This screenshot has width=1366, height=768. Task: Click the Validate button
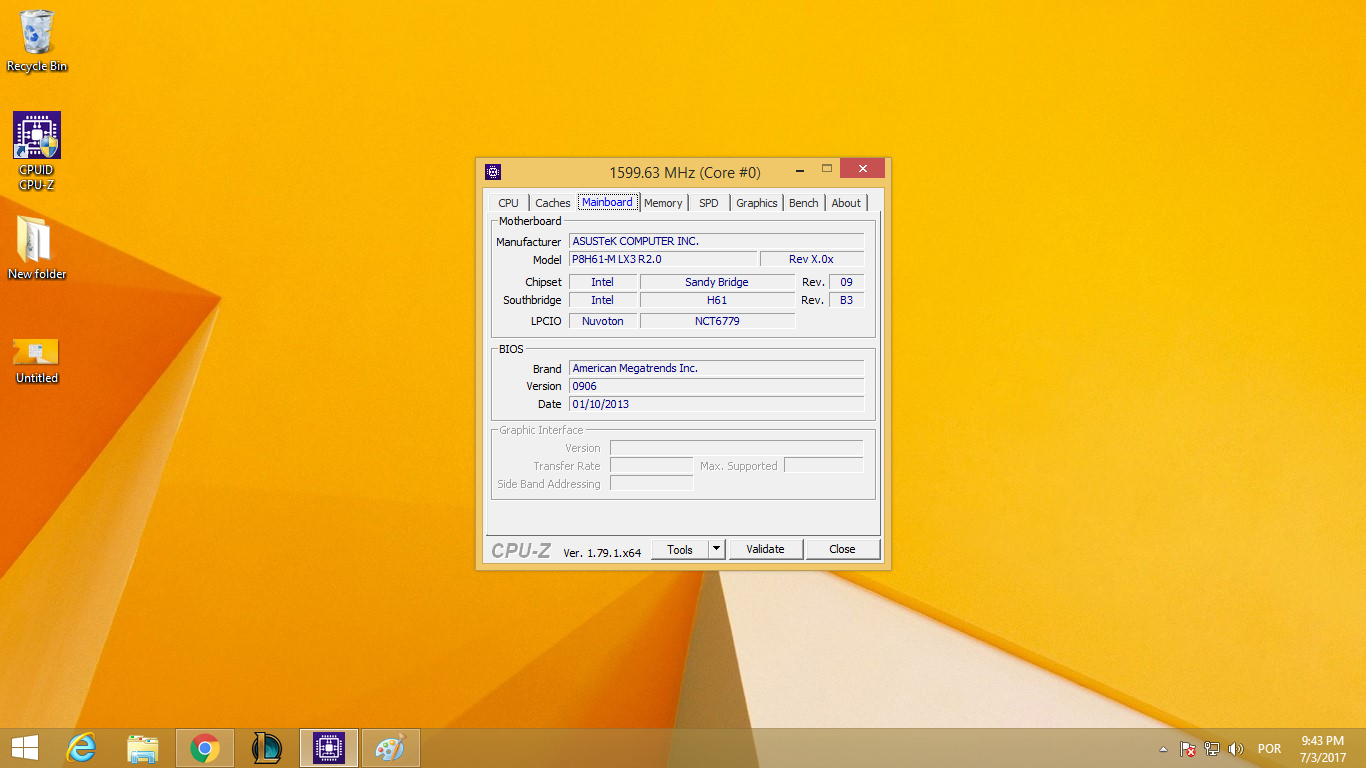pyautogui.click(x=766, y=549)
